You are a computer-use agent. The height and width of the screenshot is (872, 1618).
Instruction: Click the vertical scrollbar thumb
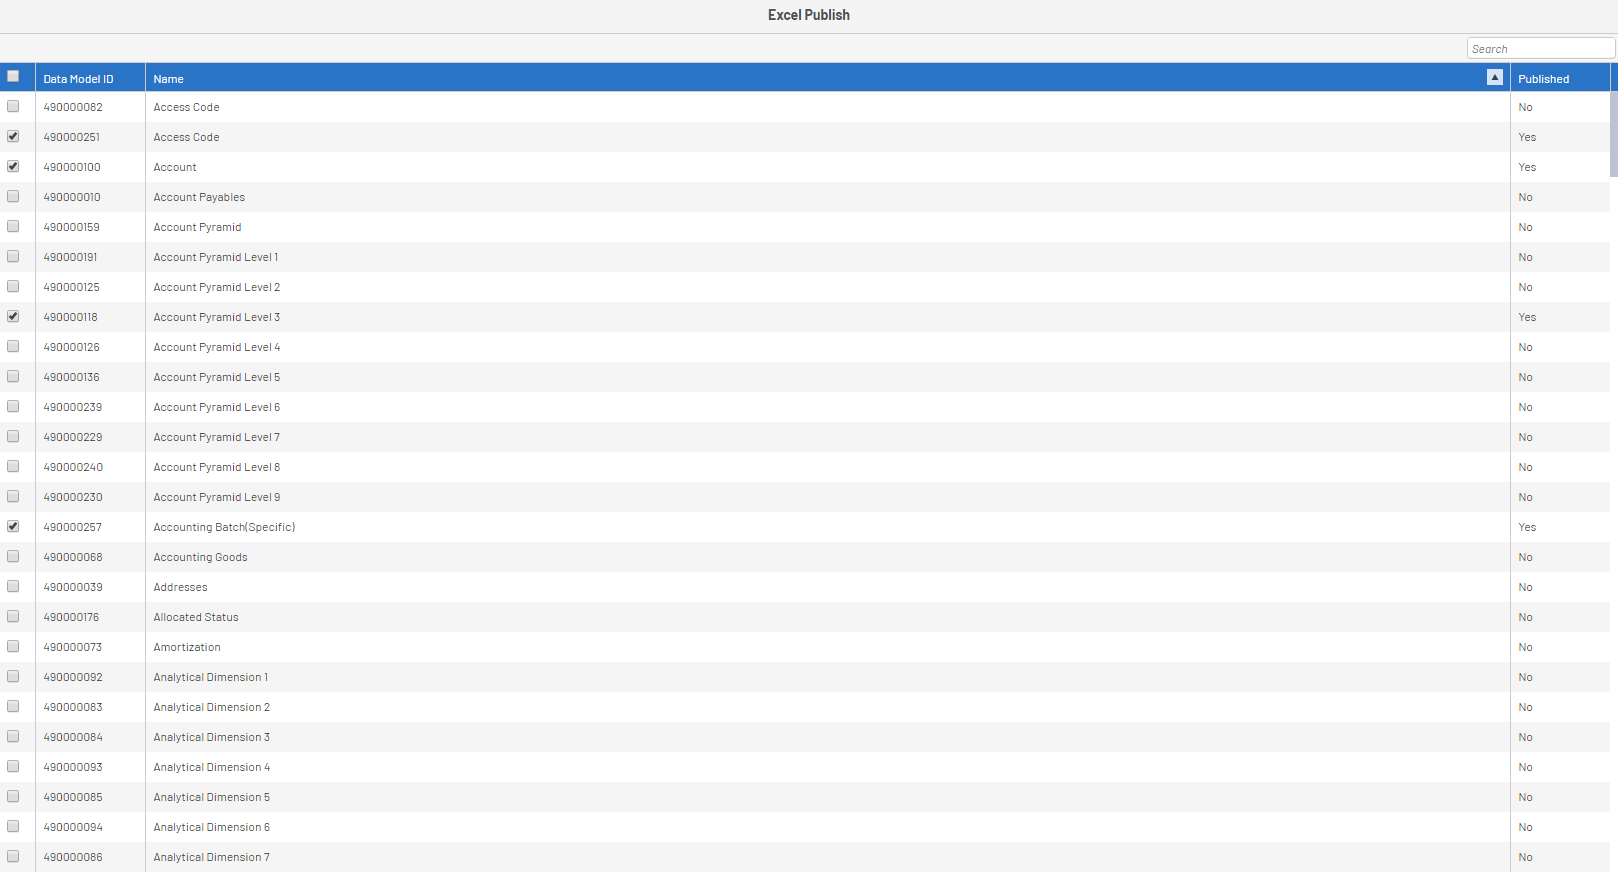(1613, 134)
